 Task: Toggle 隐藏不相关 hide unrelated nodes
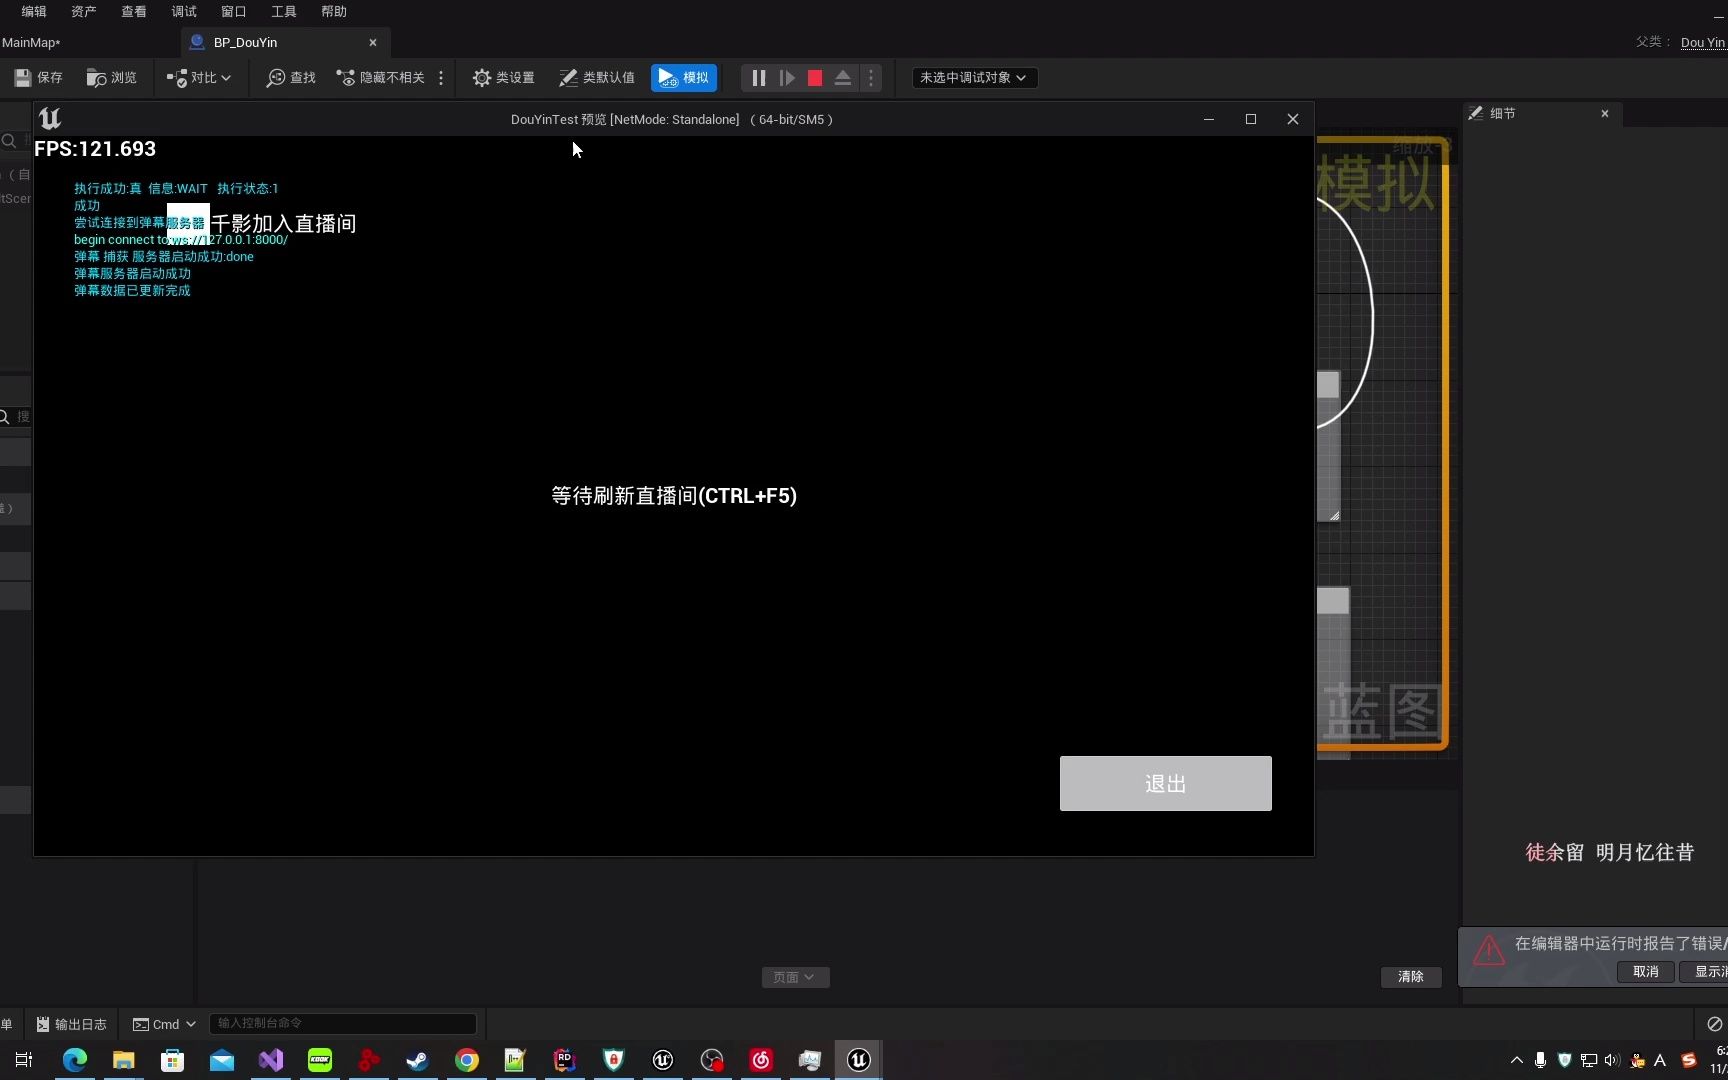380,78
